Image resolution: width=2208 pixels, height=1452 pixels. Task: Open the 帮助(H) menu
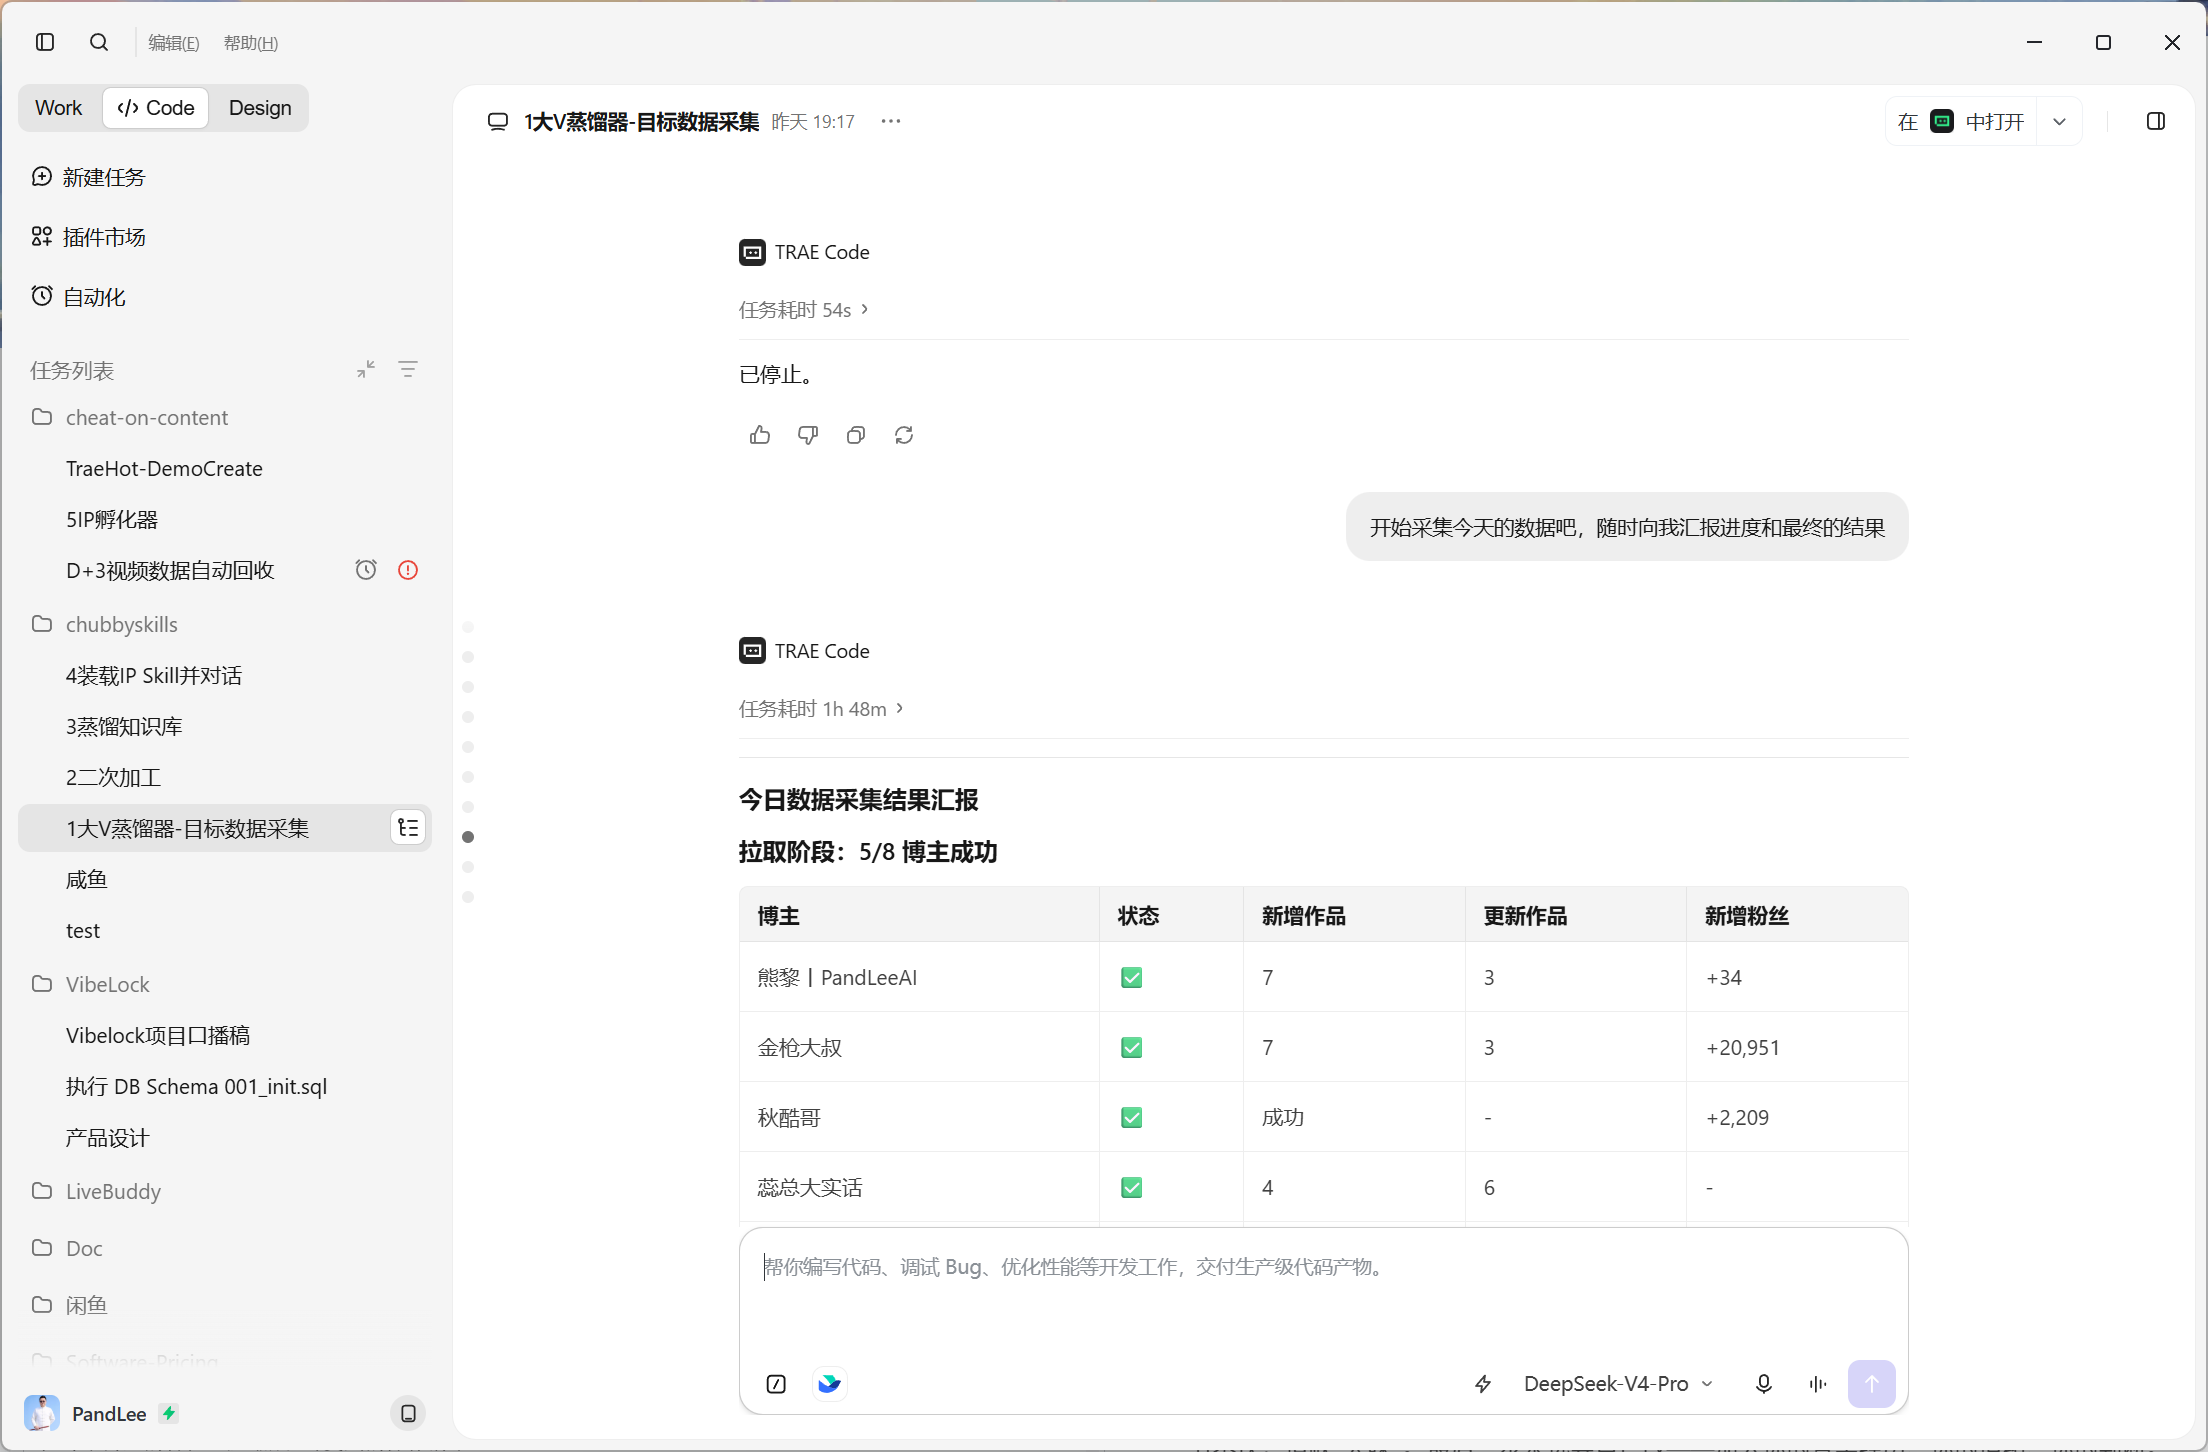[x=251, y=43]
